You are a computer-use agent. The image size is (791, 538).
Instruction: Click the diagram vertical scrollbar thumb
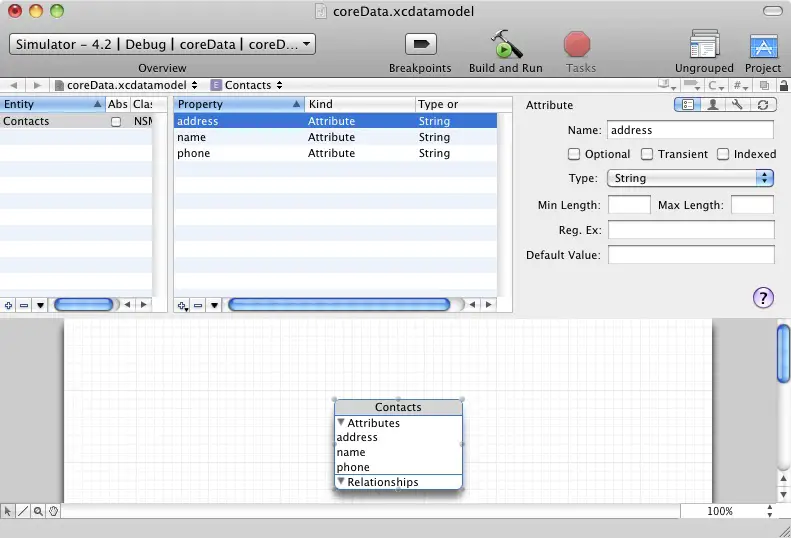pos(783,354)
